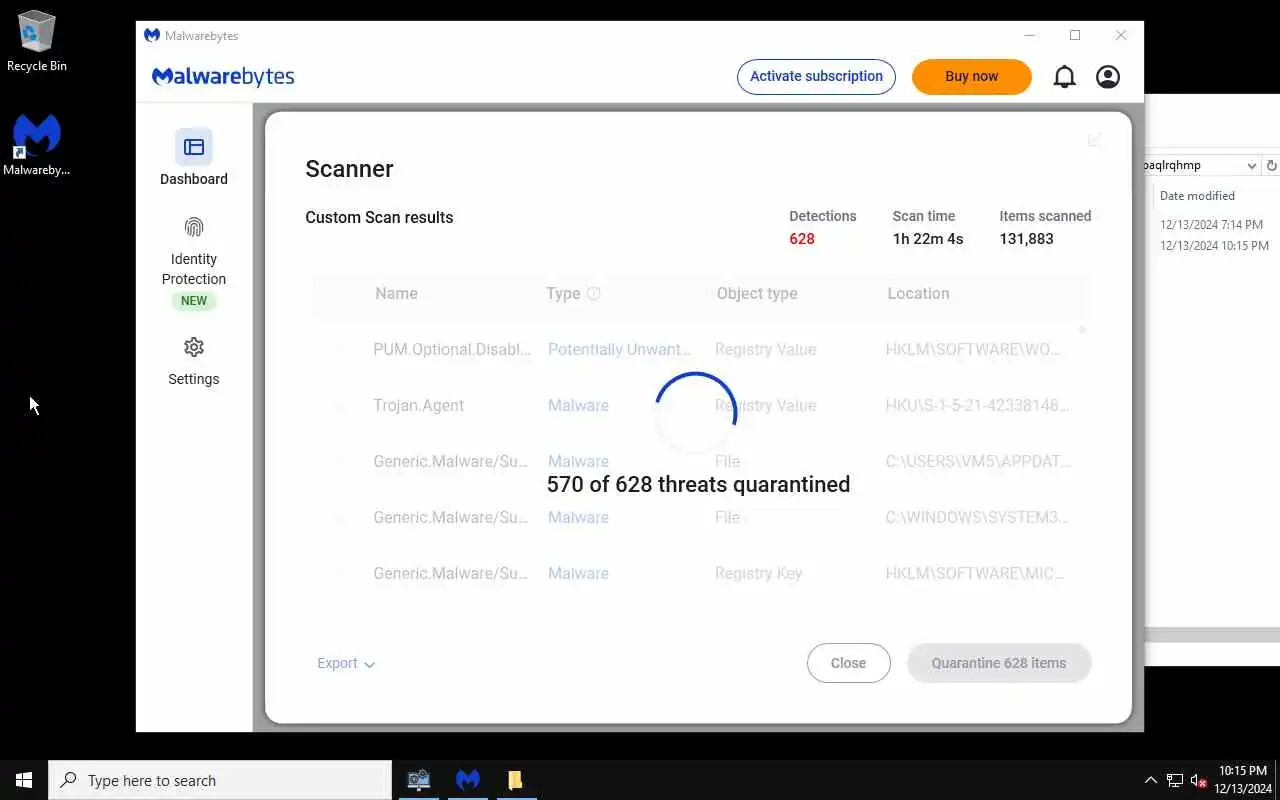Image resolution: width=1280 pixels, height=800 pixels.
Task: Select 12/13/2024 7:14 PM entry in Explorer
Action: click(x=1212, y=225)
